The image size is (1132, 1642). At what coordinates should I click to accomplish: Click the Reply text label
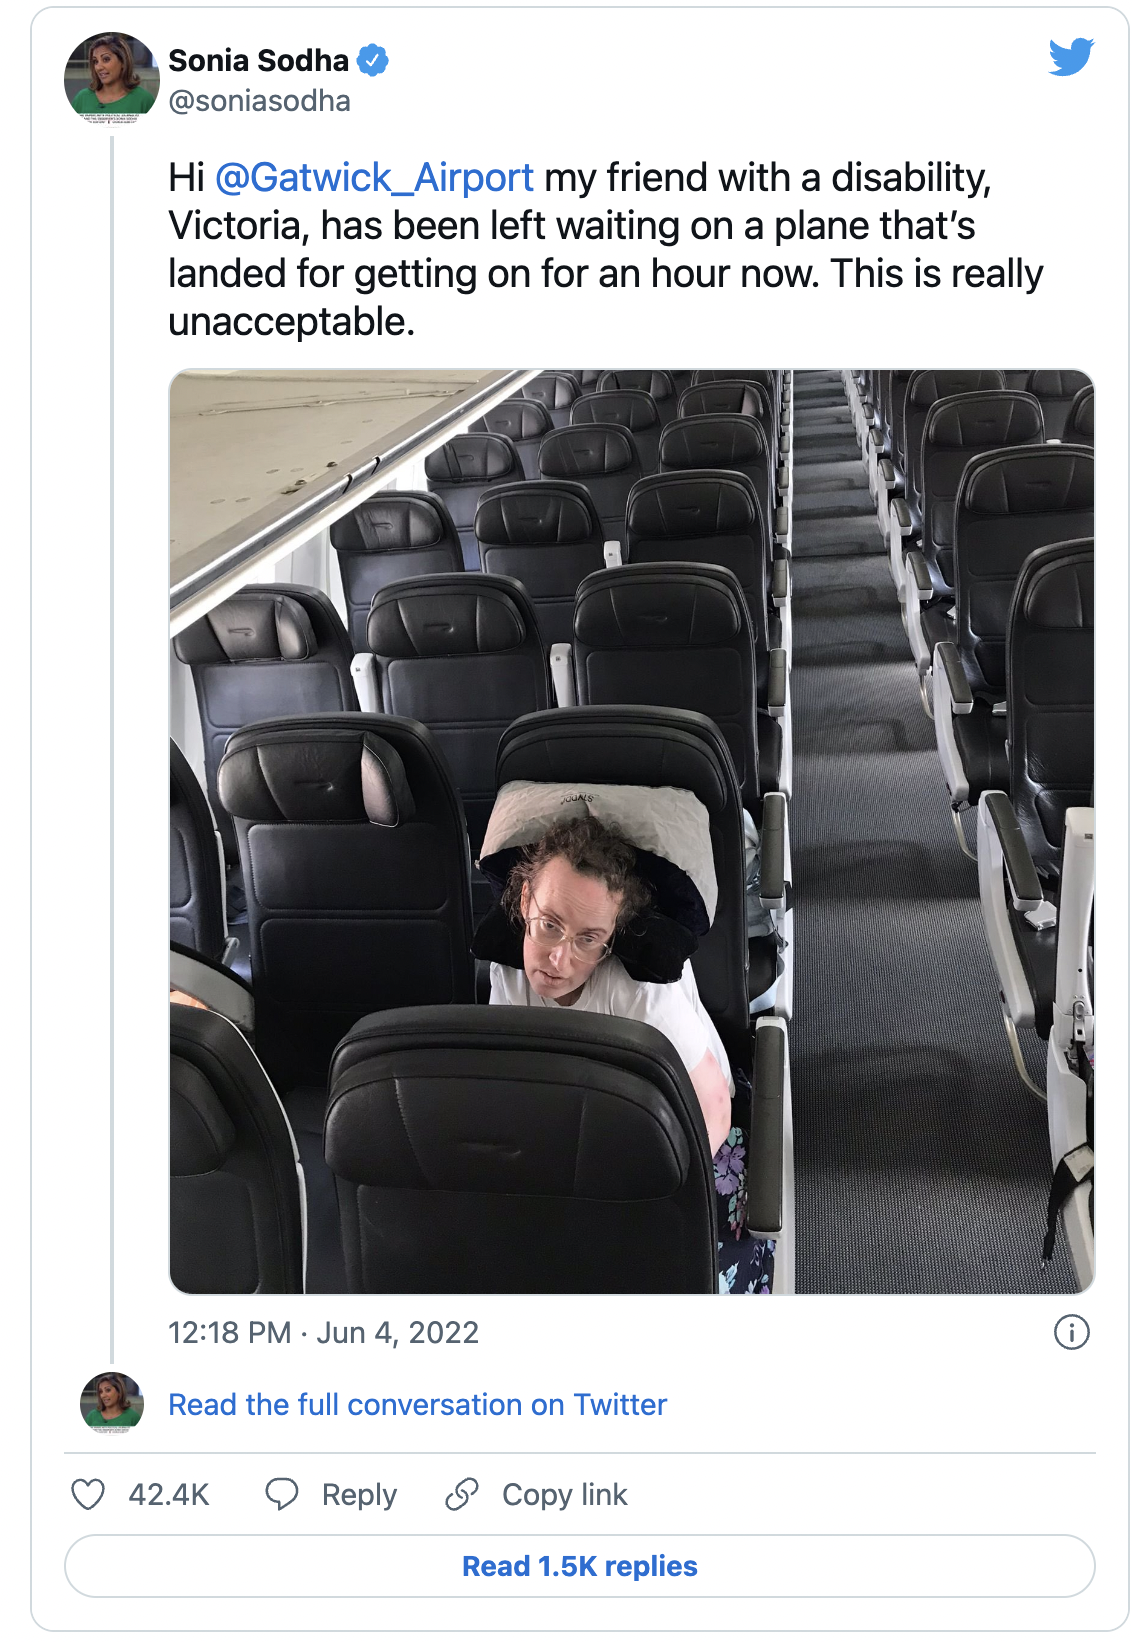pyautogui.click(x=359, y=1494)
